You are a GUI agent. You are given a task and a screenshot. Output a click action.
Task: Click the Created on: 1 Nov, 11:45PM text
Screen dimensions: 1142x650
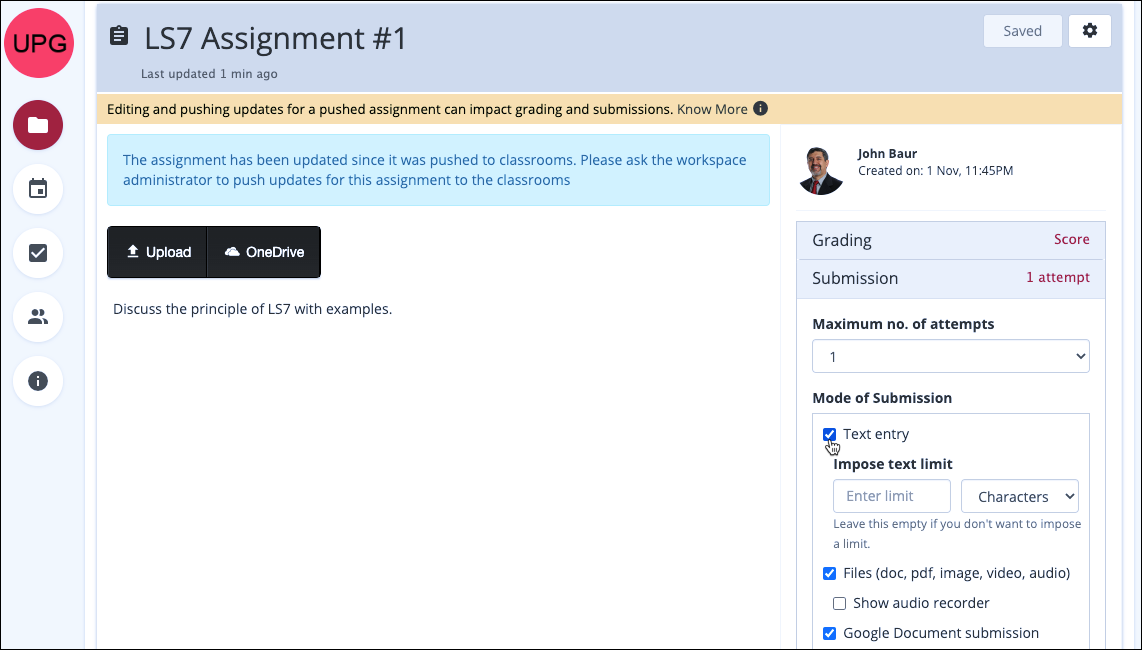[x=935, y=171]
